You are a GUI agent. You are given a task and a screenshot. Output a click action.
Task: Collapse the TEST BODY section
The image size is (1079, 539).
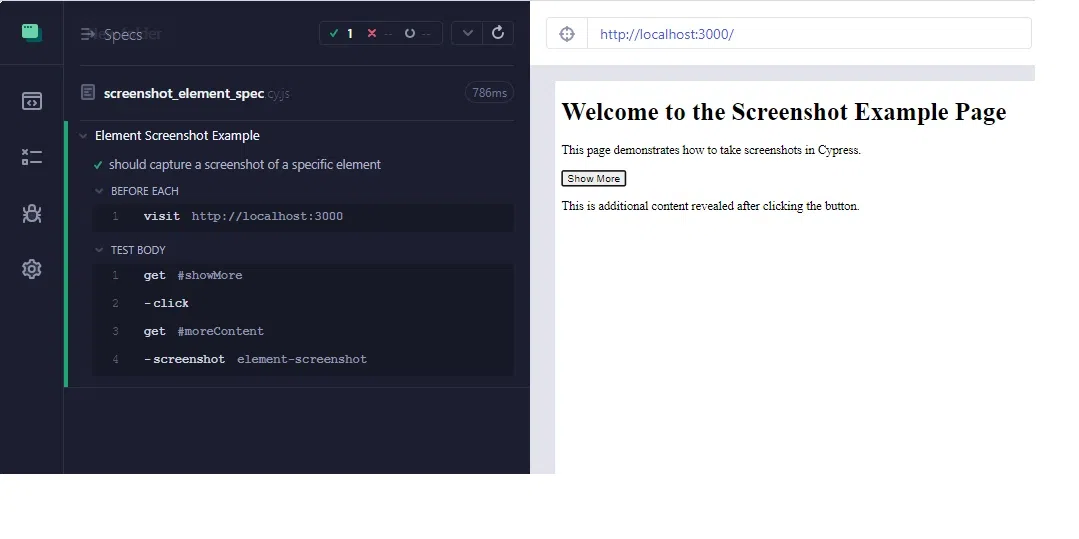(x=99, y=251)
